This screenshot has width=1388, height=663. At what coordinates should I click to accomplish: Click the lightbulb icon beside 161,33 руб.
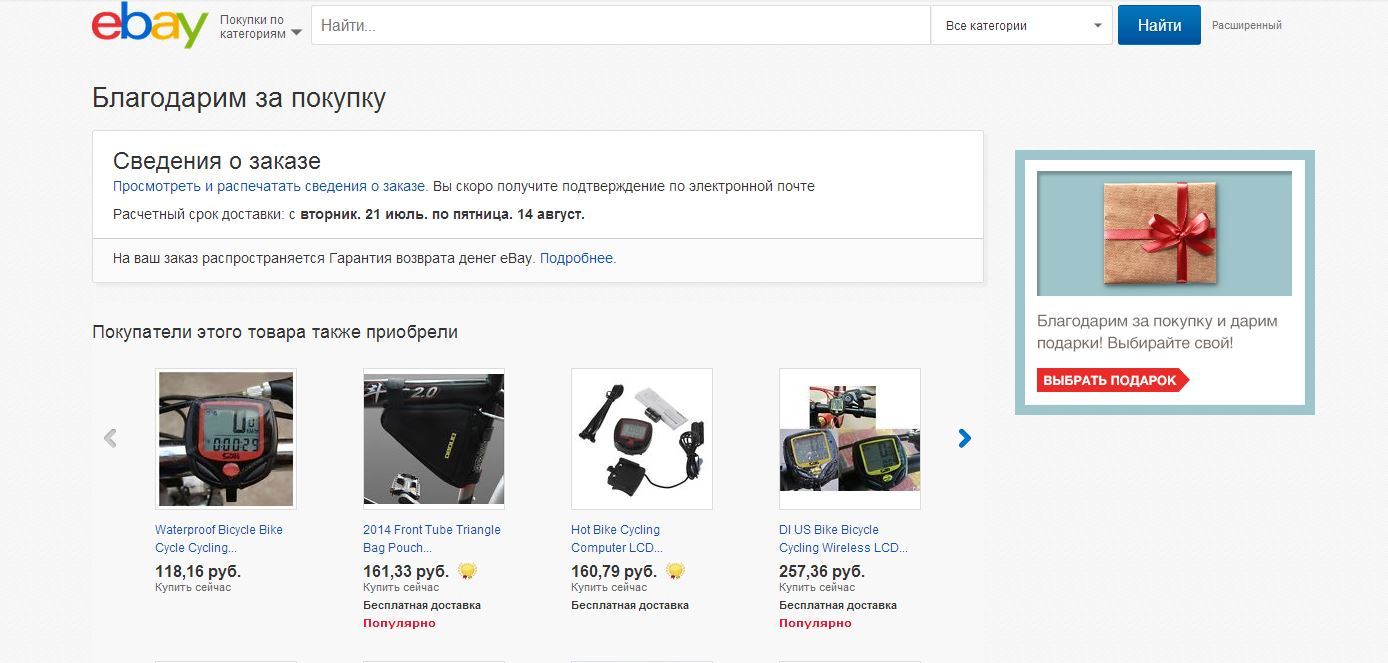pos(467,571)
